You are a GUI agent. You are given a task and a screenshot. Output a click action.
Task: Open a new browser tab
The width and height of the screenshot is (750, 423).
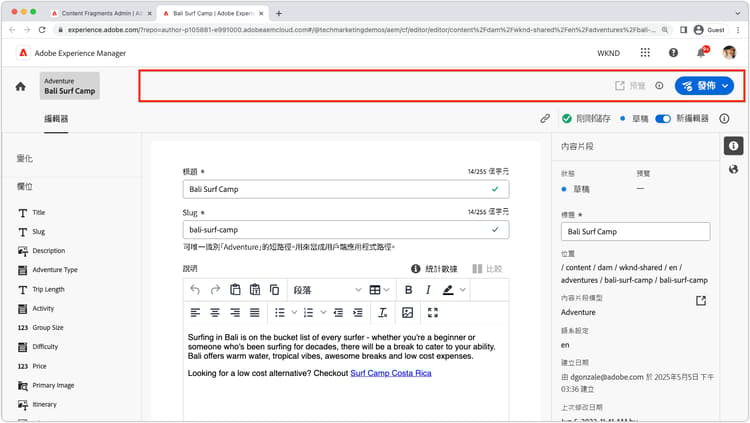coord(279,13)
